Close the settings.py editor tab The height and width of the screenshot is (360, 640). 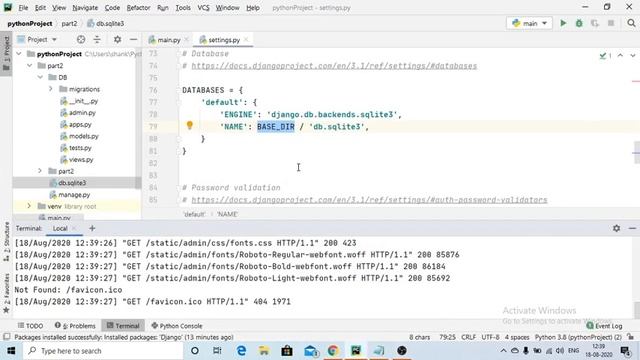[x=246, y=40]
